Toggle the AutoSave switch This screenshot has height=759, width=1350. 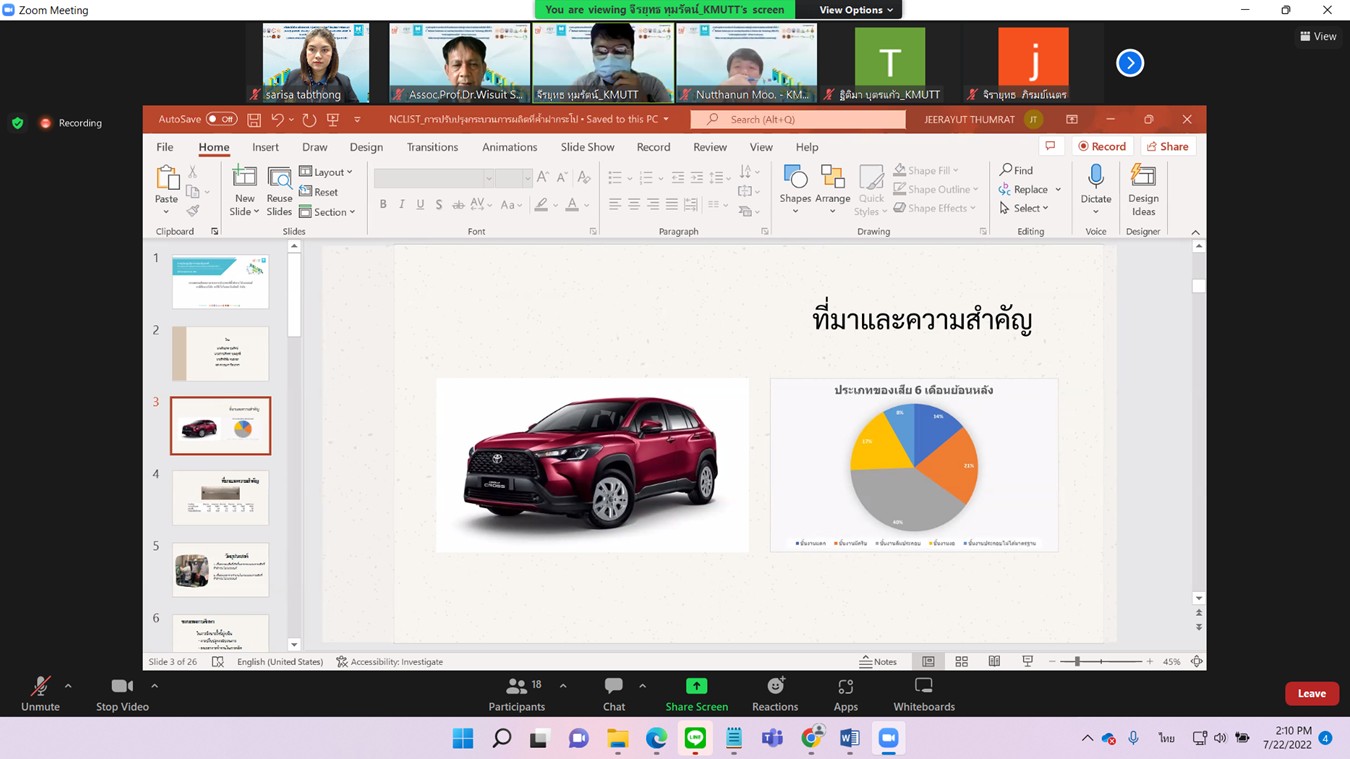221,119
